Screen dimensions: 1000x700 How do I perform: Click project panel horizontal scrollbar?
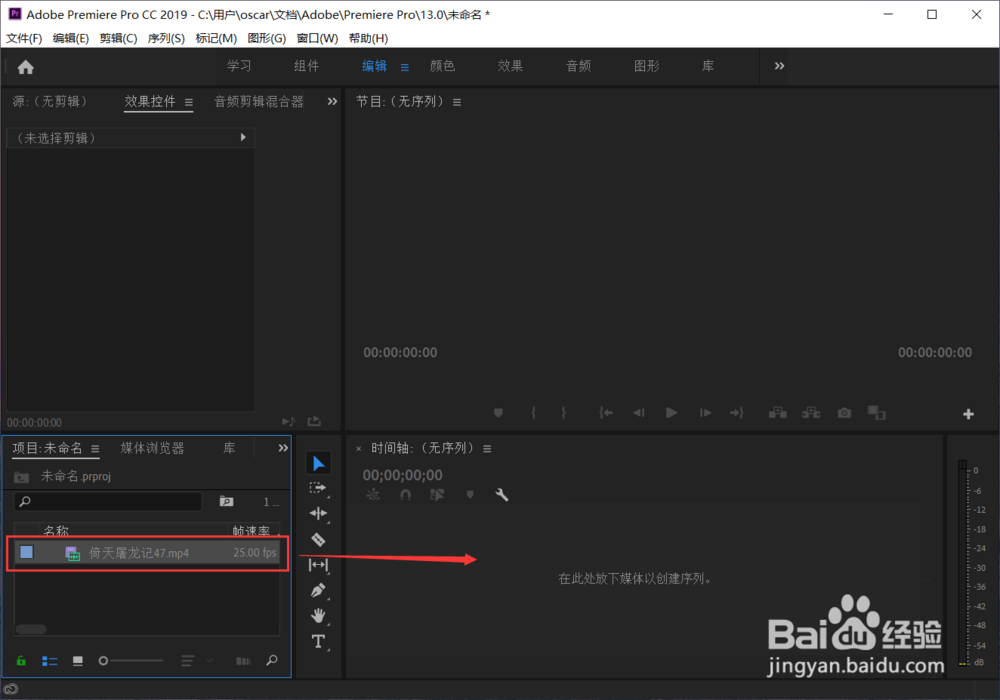31,629
